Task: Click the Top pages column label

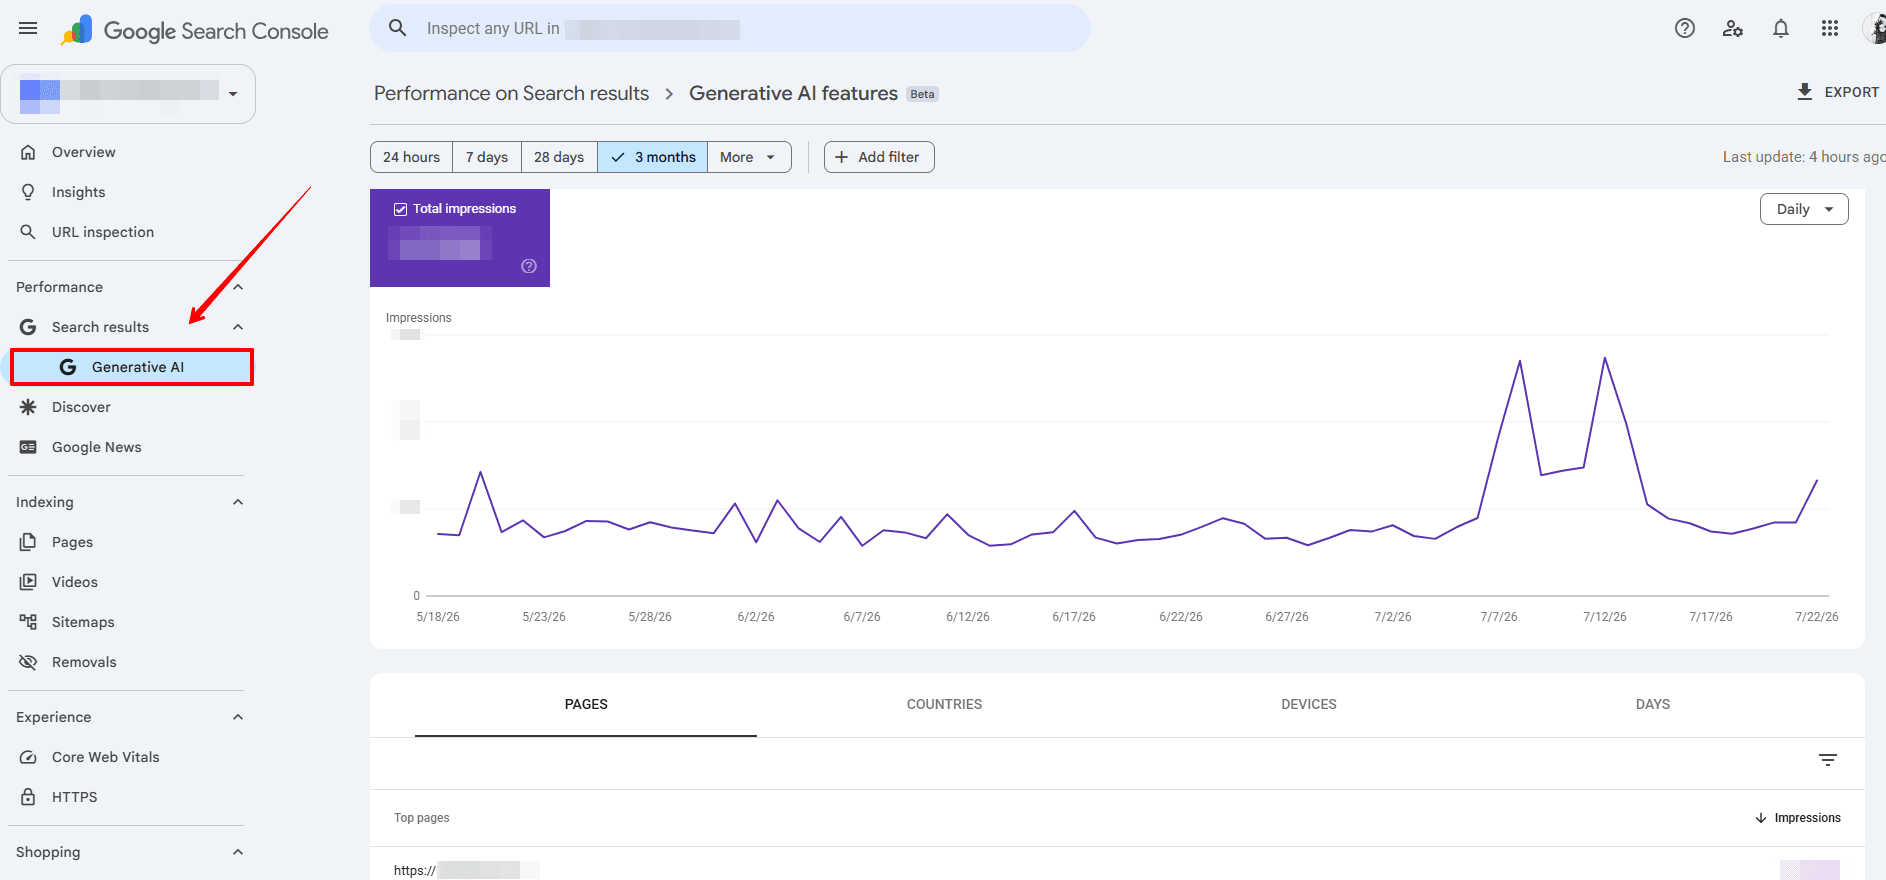Action: tap(421, 818)
